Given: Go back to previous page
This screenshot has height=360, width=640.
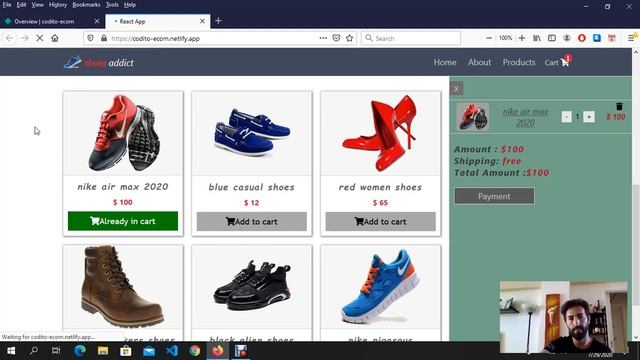Looking at the screenshot, I should (x=9, y=38).
